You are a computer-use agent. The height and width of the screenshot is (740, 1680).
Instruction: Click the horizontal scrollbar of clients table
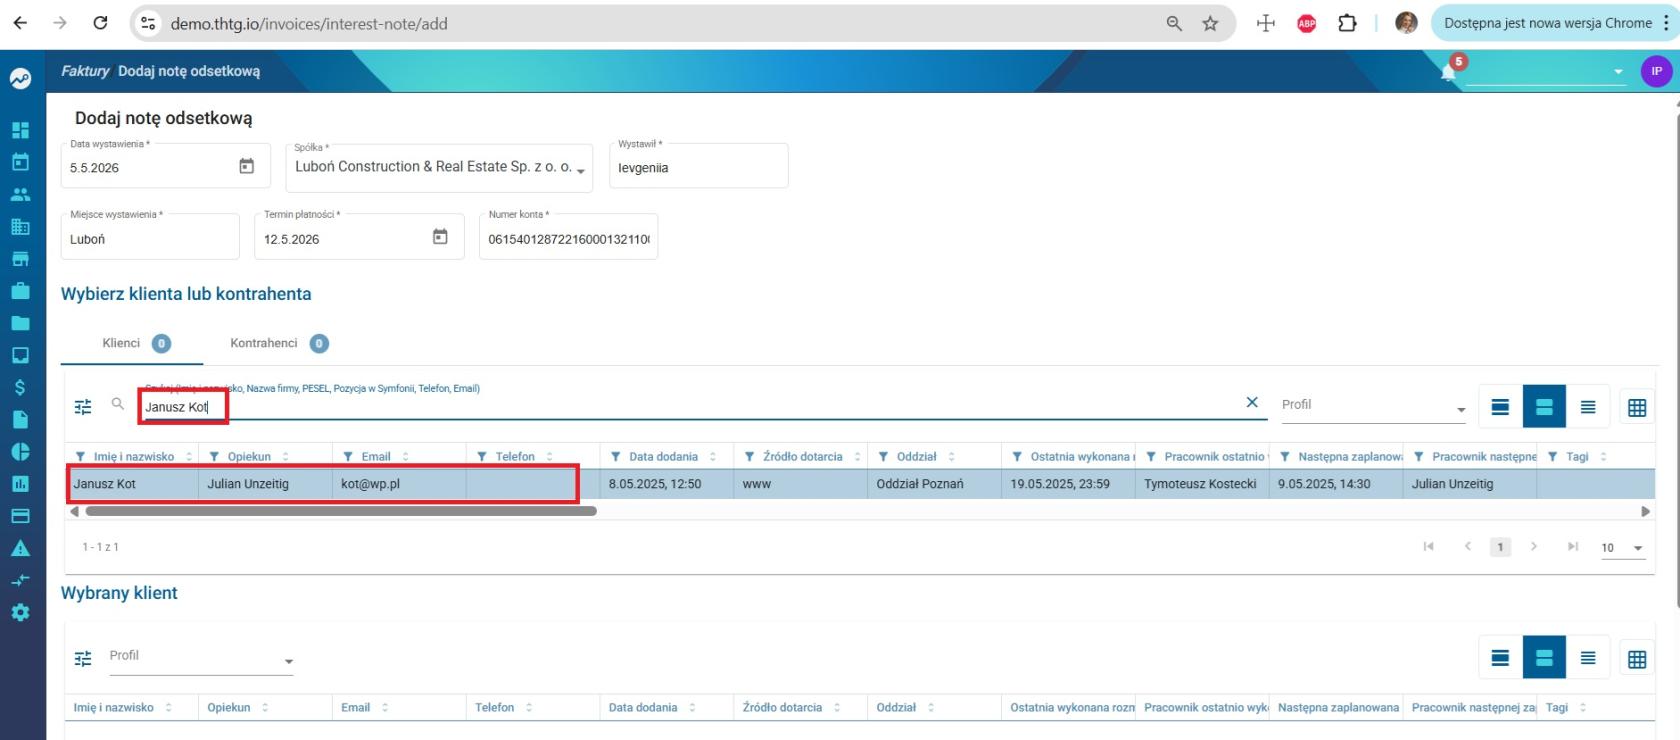point(341,511)
